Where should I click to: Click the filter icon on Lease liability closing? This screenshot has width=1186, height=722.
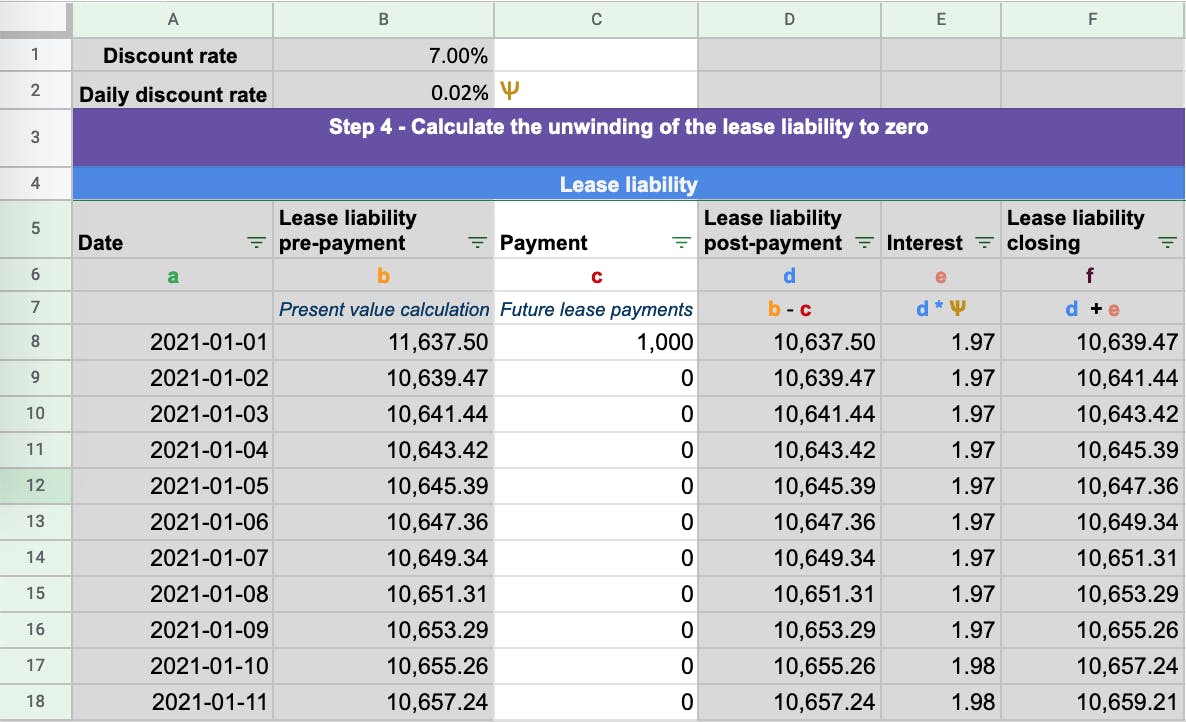coord(1166,242)
